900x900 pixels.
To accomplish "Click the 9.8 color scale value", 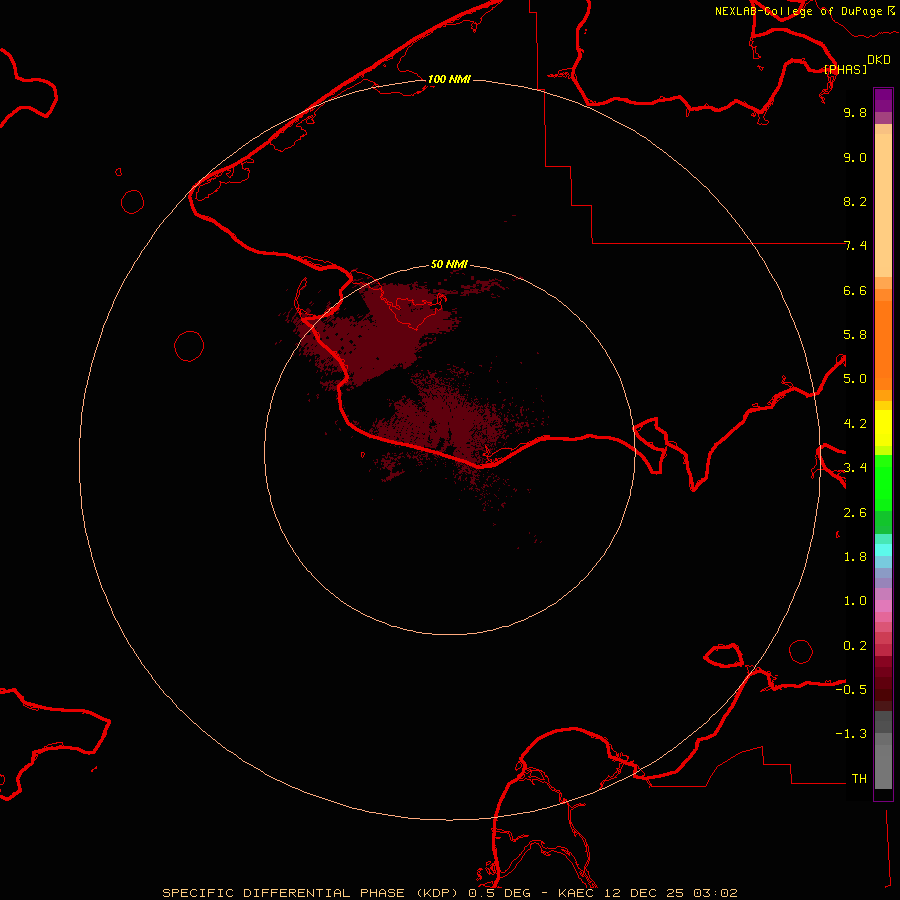I will click(854, 113).
